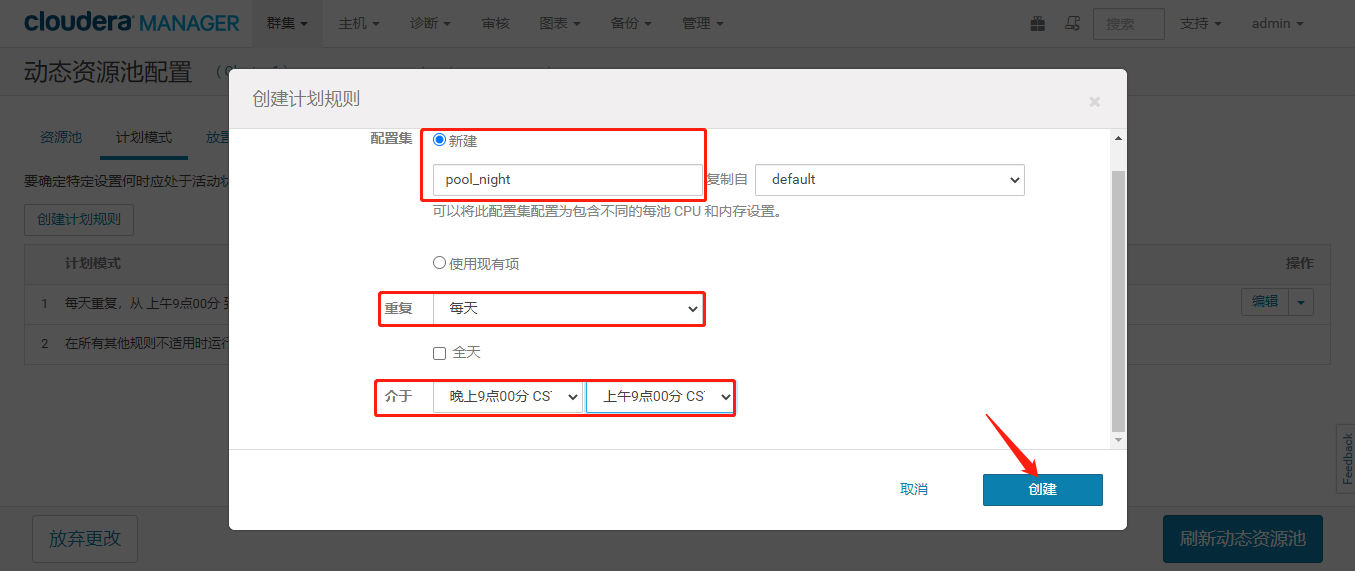This screenshot has width=1355, height=571.
Task: Click the 动态资源池配置 page title
Action: pos(108,72)
